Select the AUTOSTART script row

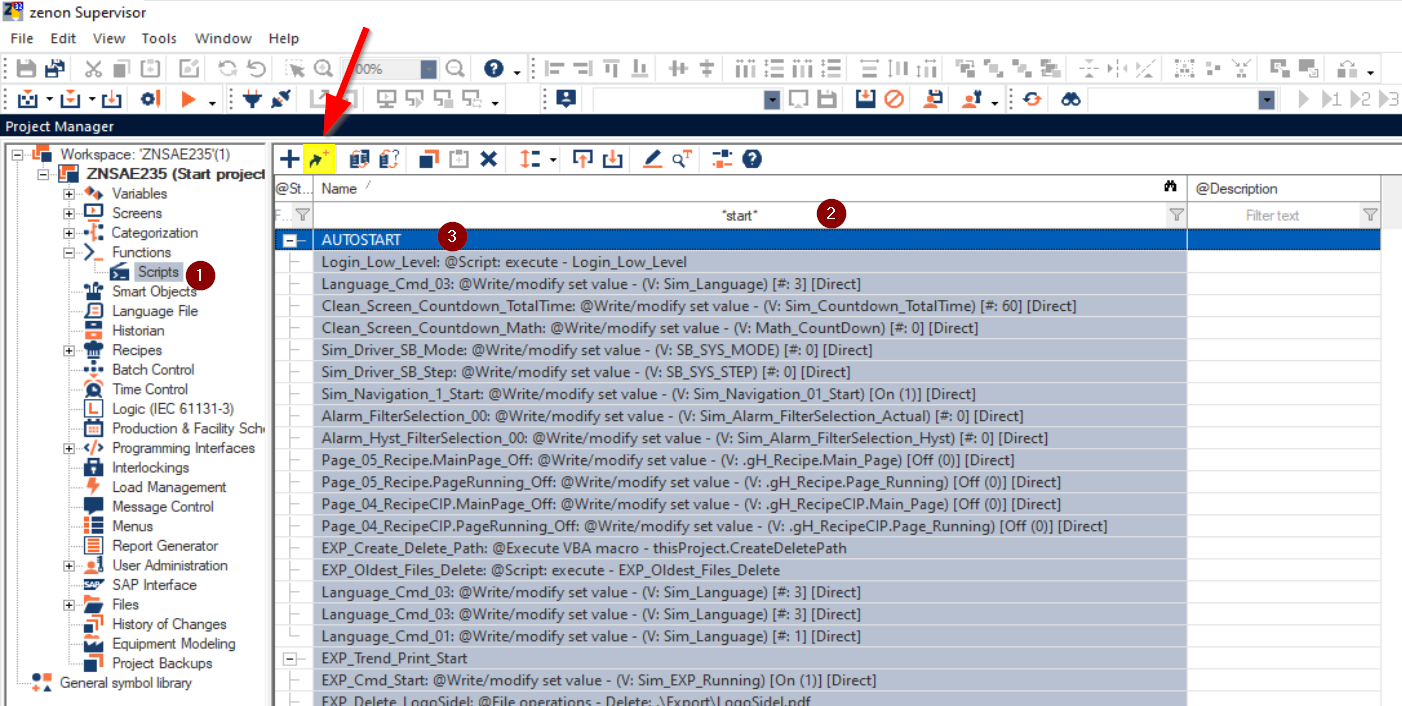pos(750,240)
